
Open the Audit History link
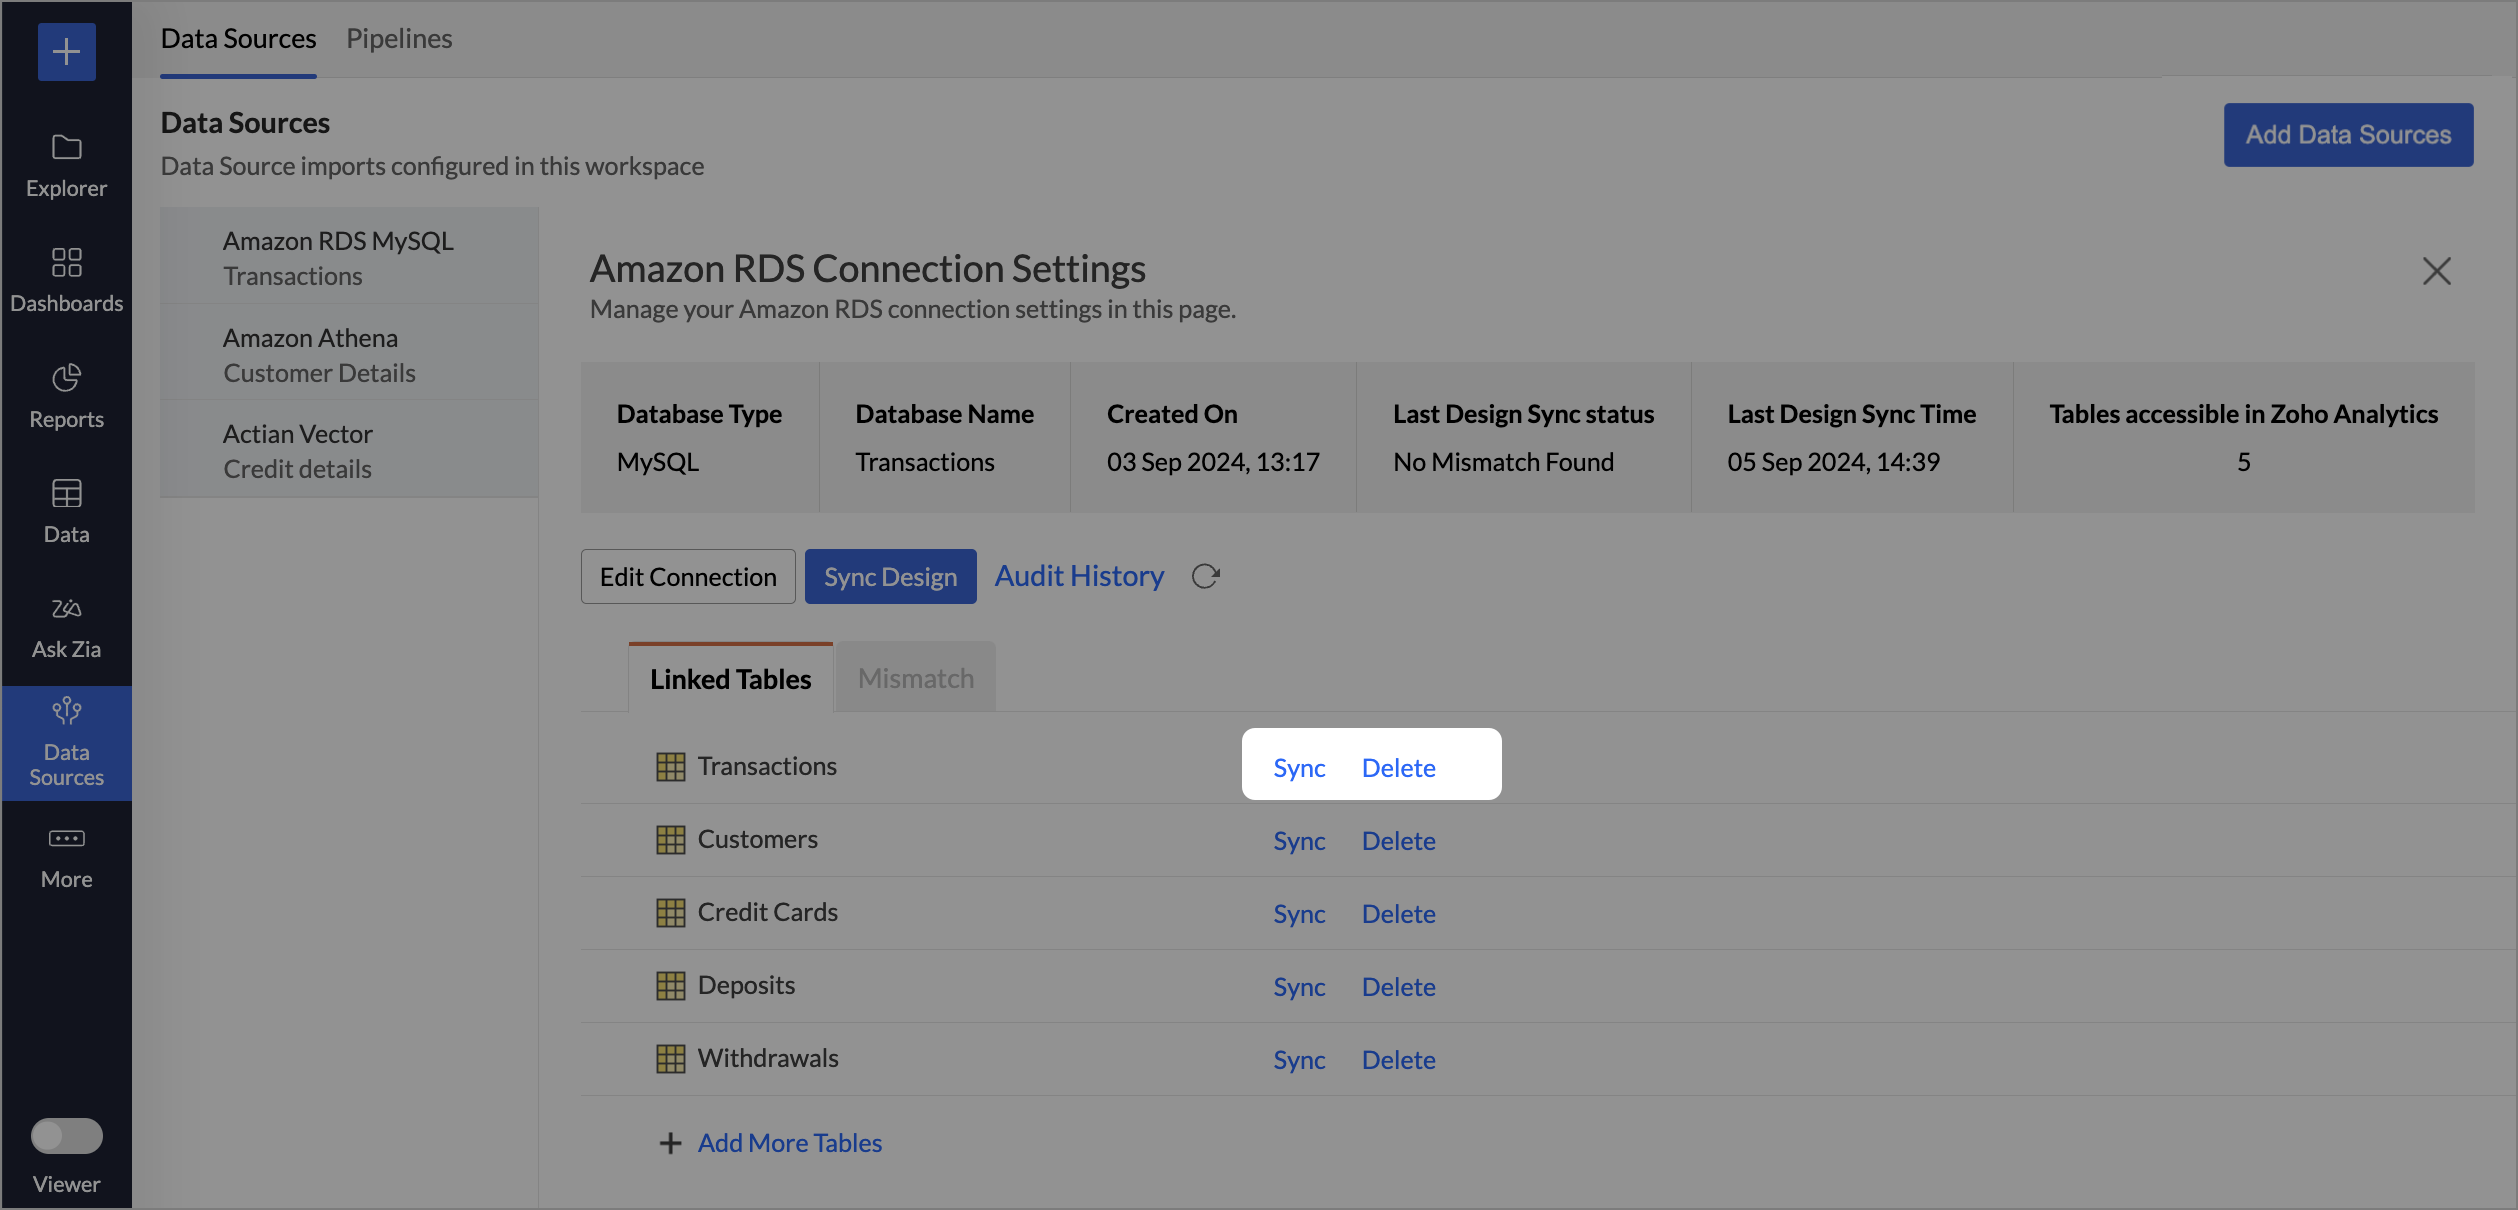1079,576
